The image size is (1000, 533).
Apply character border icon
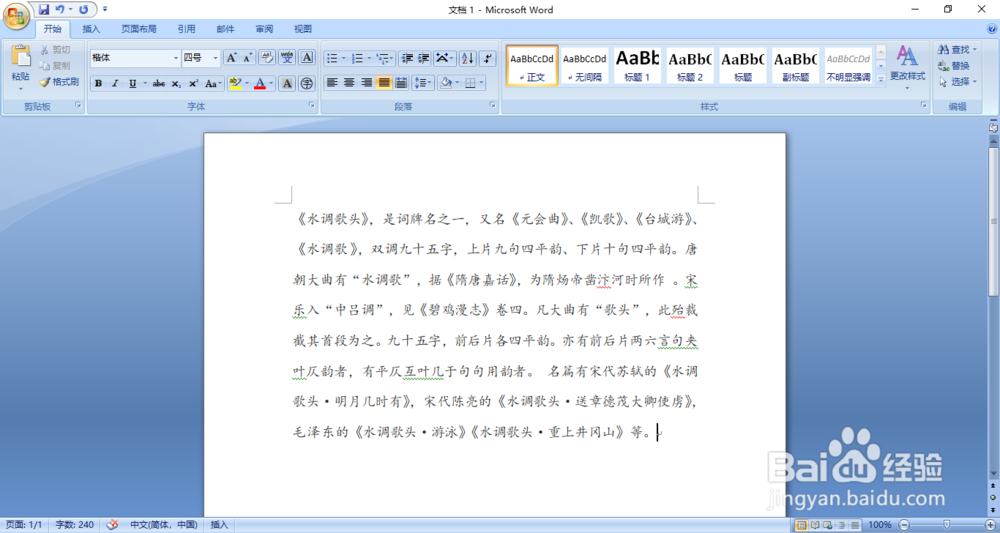coord(307,58)
